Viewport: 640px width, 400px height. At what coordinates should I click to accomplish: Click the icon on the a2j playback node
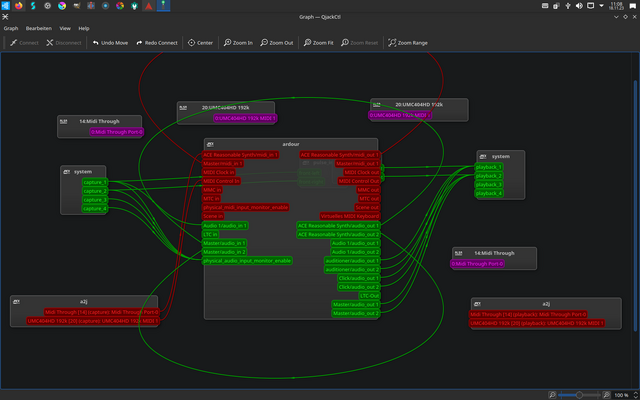478,304
